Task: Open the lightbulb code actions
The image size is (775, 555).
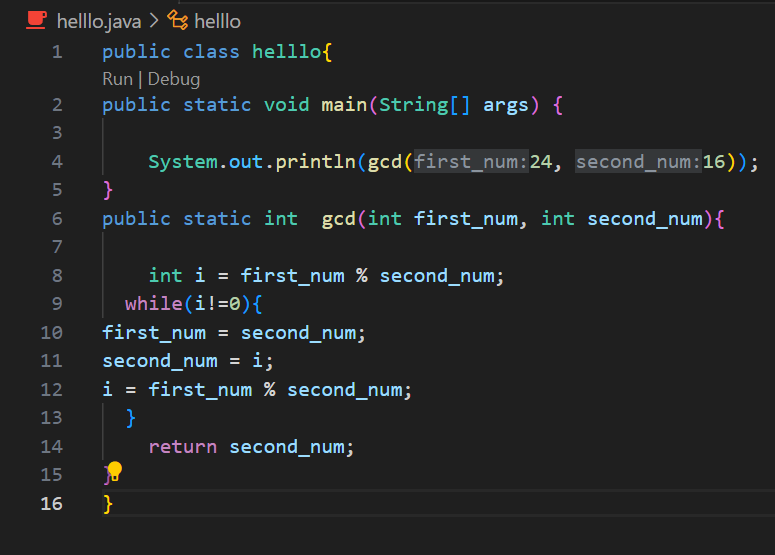Action: [x=115, y=470]
